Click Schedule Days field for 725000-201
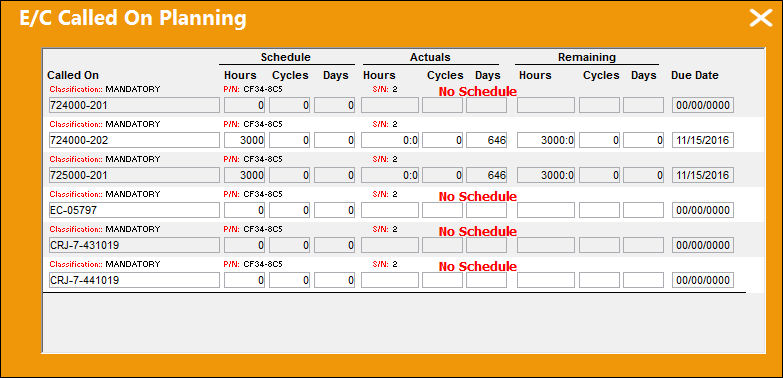This screenshot has height=378, width=783. (x=335, y=175)
